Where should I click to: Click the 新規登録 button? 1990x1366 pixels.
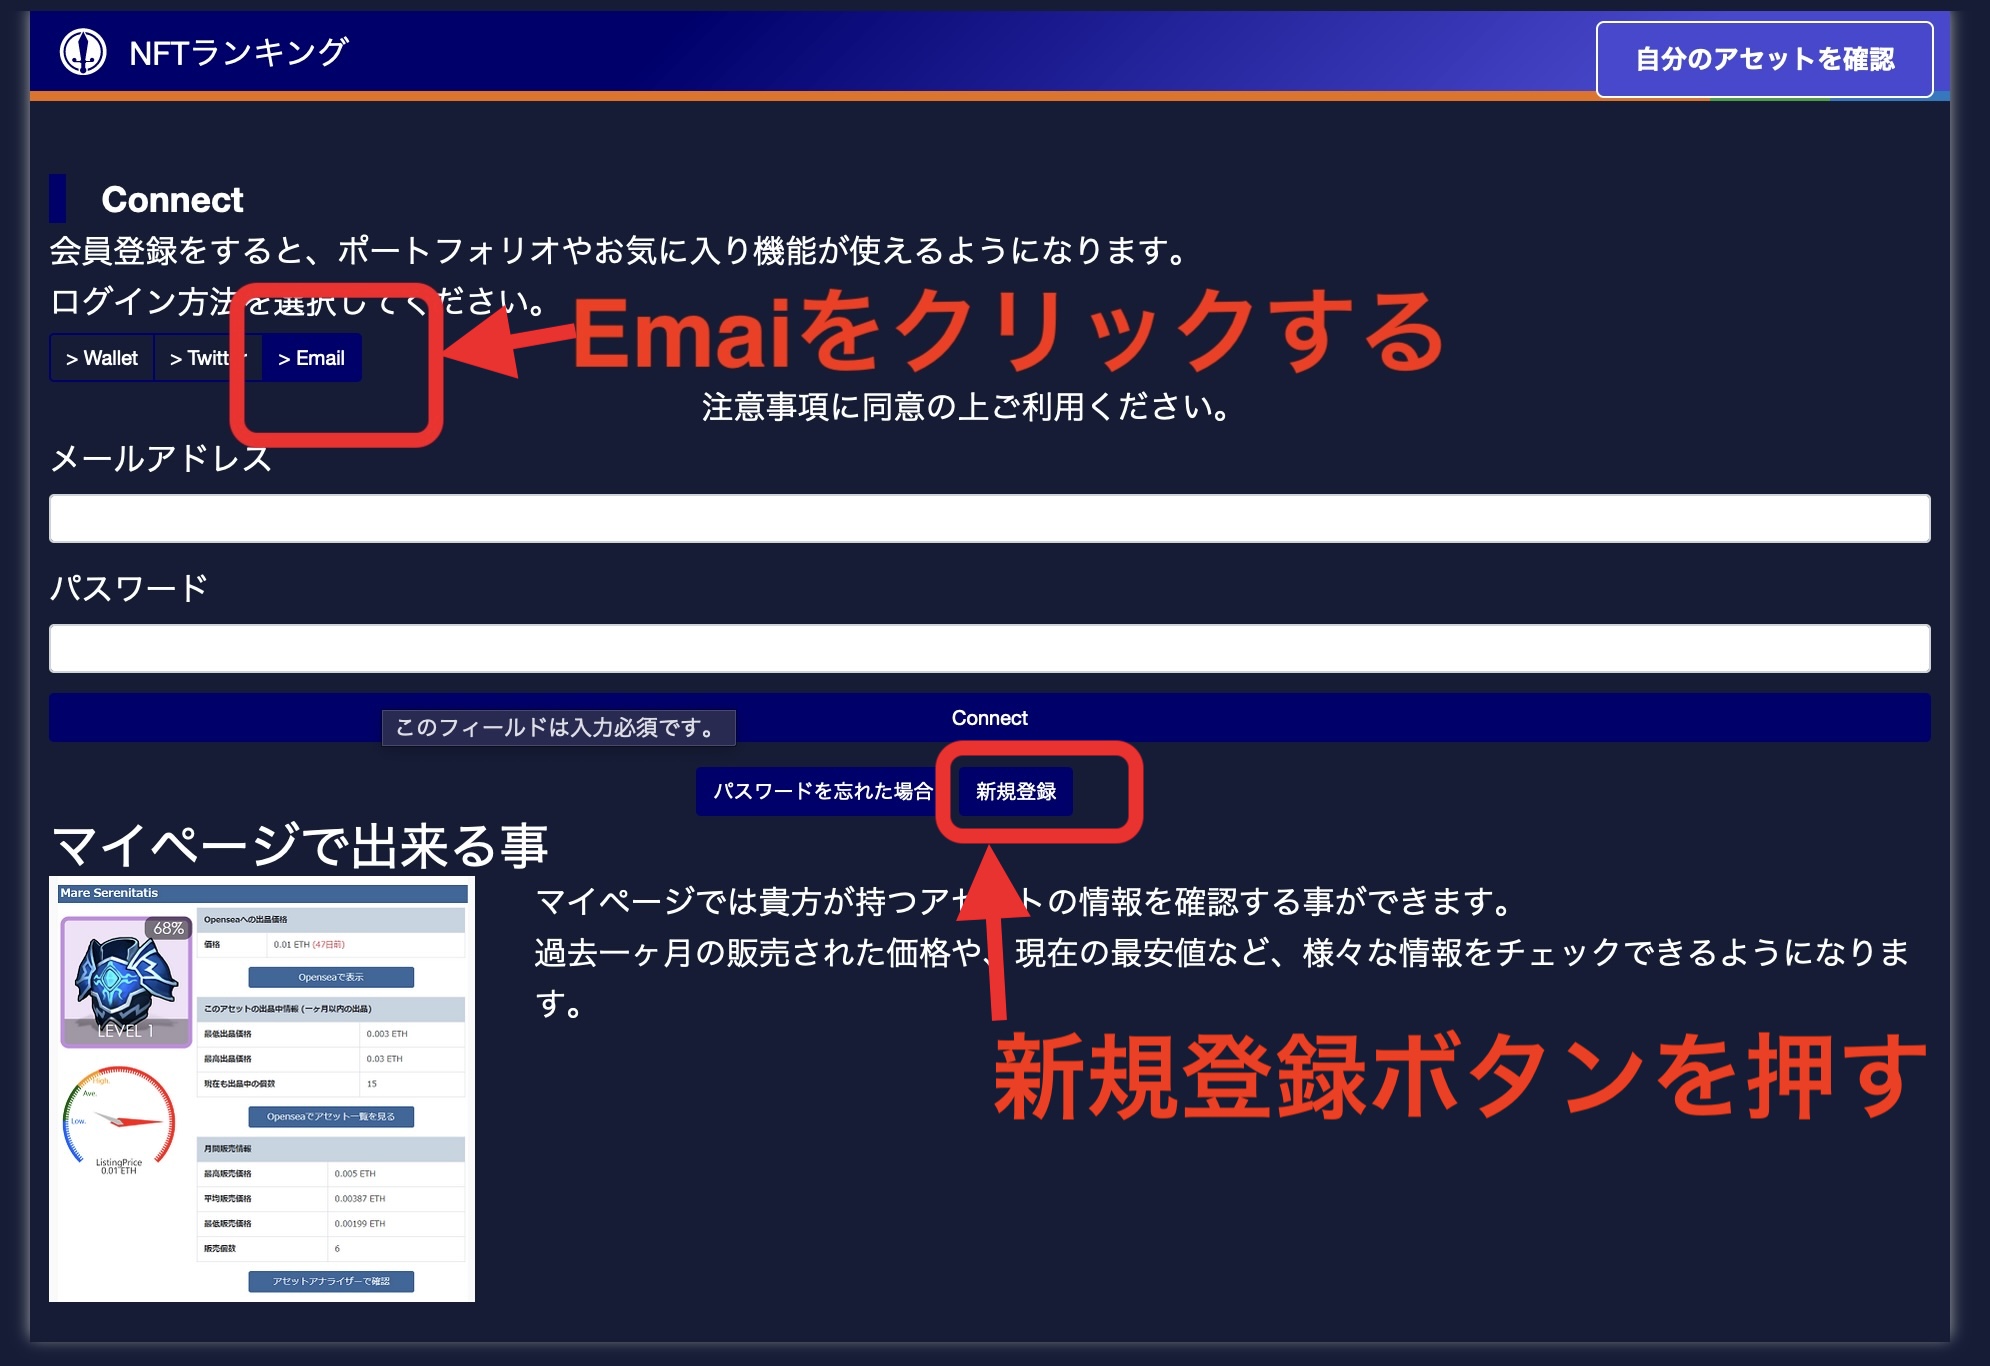point(1016,791)
